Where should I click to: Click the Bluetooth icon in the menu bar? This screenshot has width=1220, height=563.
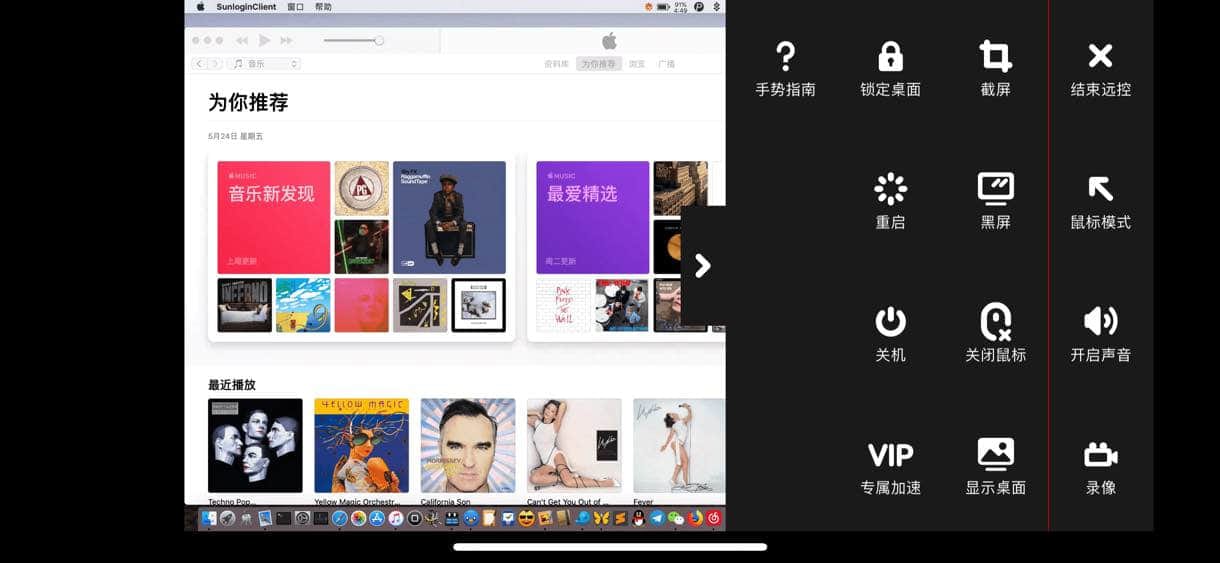pyautogui.click(x=716, y=6)
